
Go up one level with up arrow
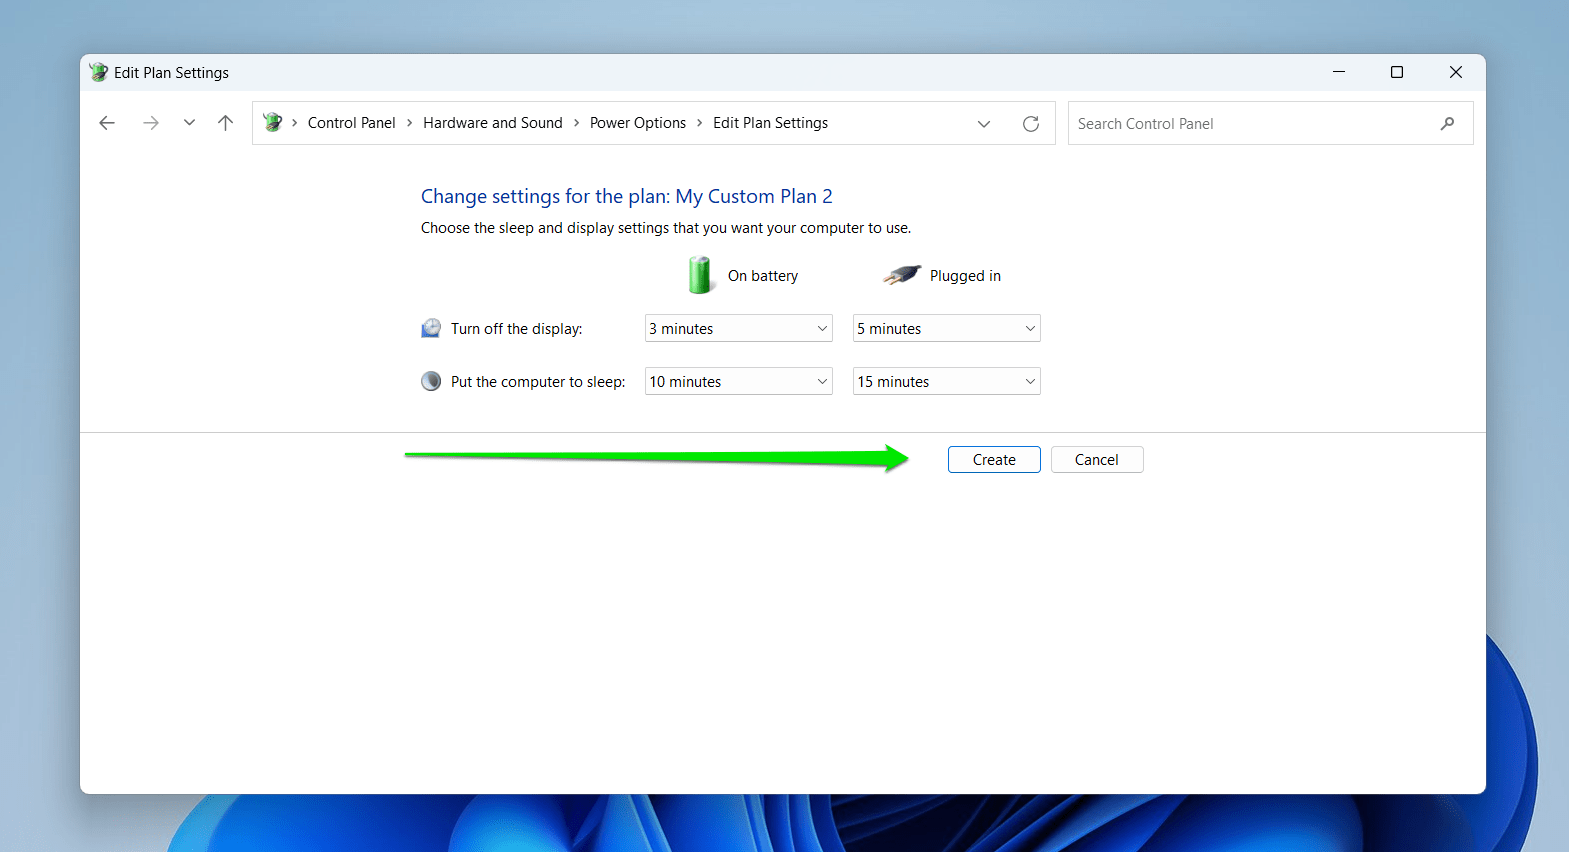click(226, 123)
